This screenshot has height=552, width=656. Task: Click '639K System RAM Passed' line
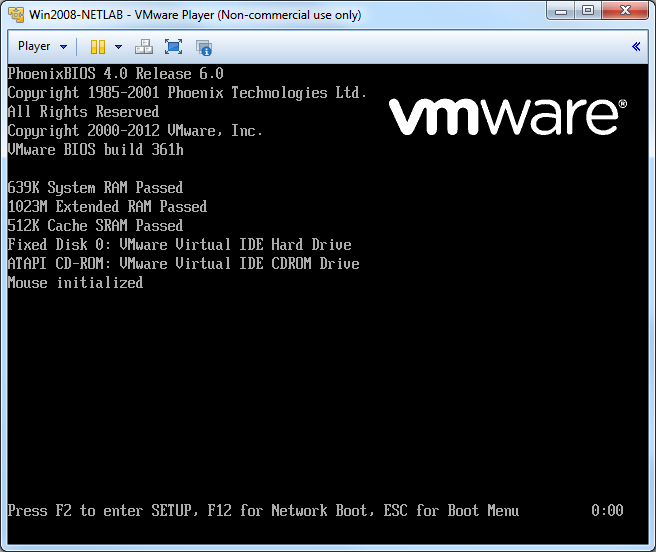coord(95,188)
